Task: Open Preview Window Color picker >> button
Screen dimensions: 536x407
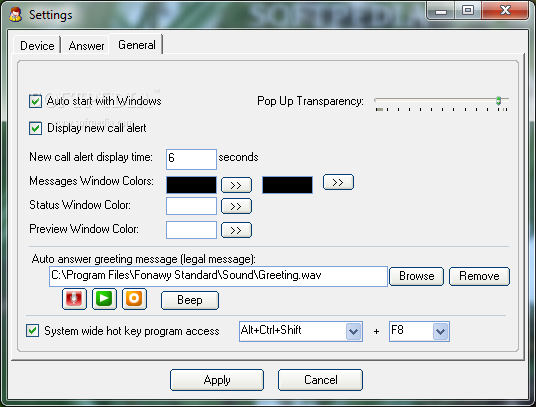Action: click(236, 230)
